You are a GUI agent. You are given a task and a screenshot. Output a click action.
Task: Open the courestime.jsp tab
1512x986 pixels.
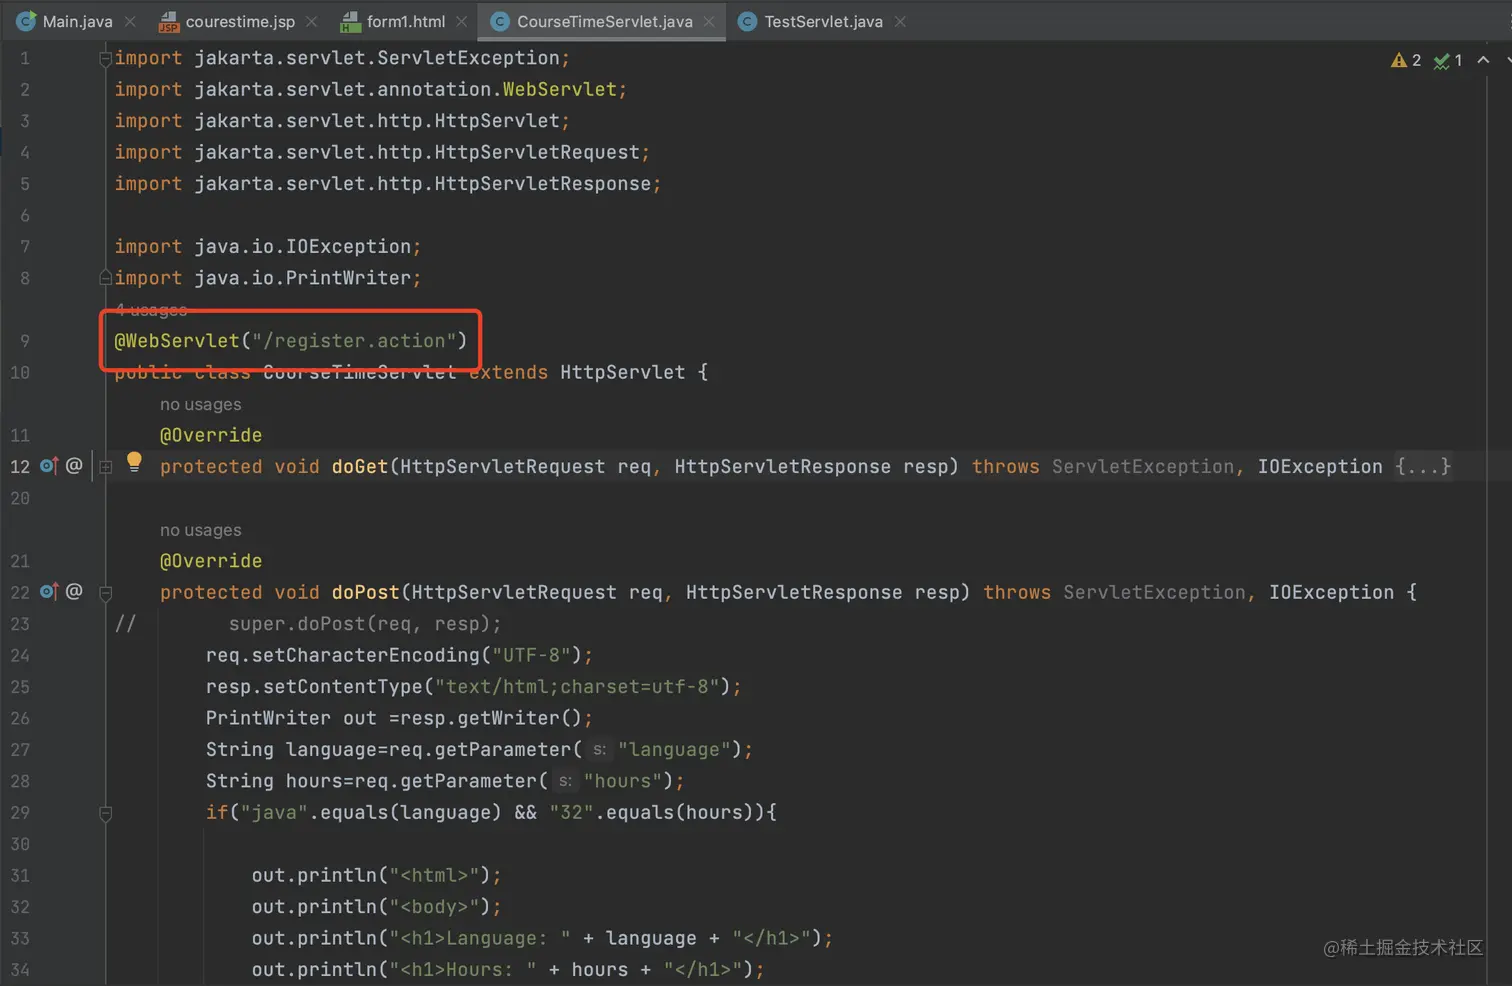(240, 21)
